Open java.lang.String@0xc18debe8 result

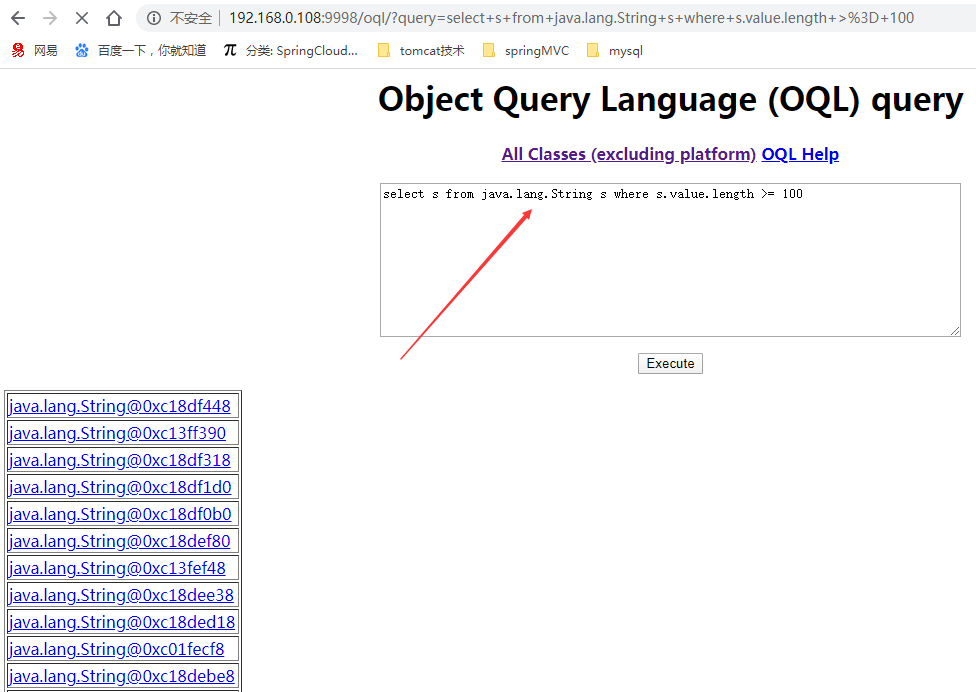121,676
